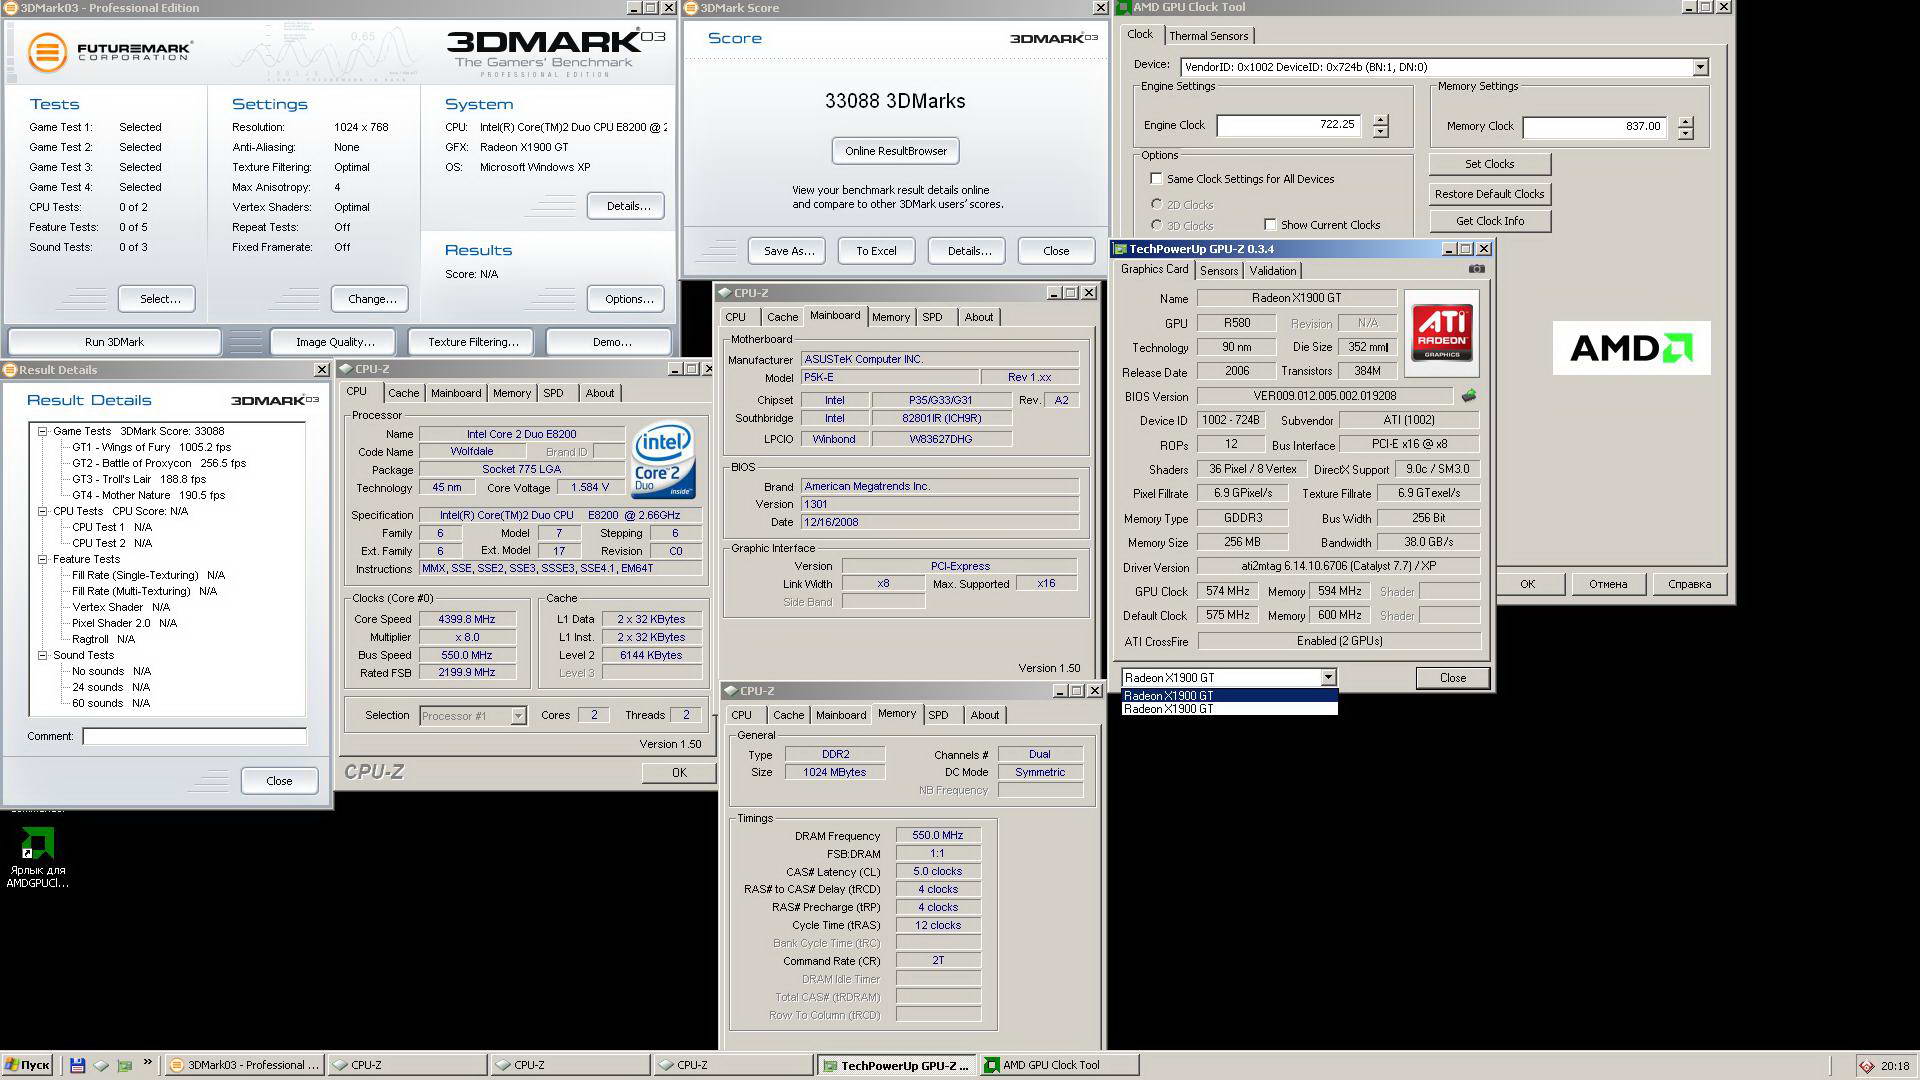1920x1080 pixels.
Task: Click Get Clock Info button
Action: click(x=1489, y=221)
